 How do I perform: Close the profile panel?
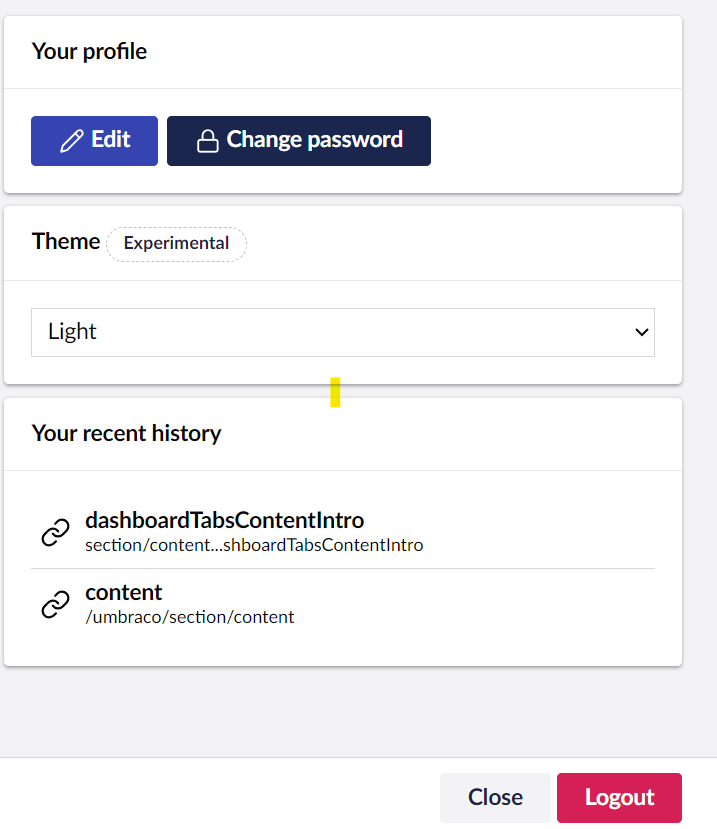tap(495, 797)
